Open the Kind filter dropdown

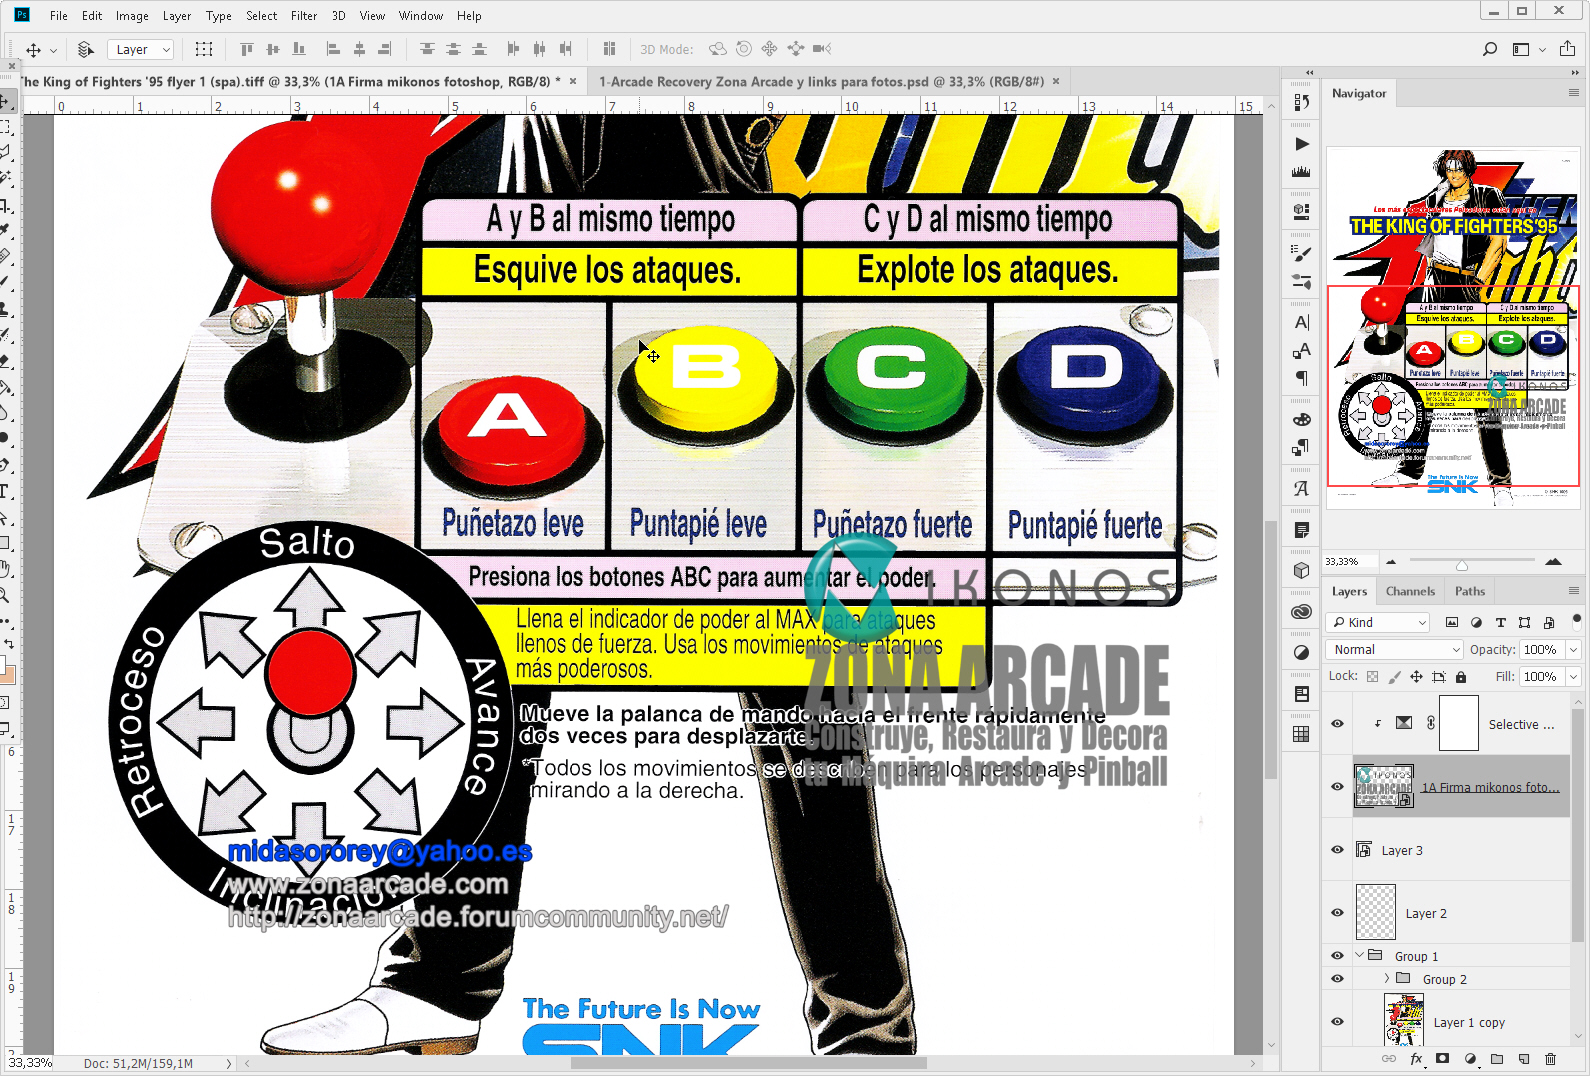click(1379, 622)
